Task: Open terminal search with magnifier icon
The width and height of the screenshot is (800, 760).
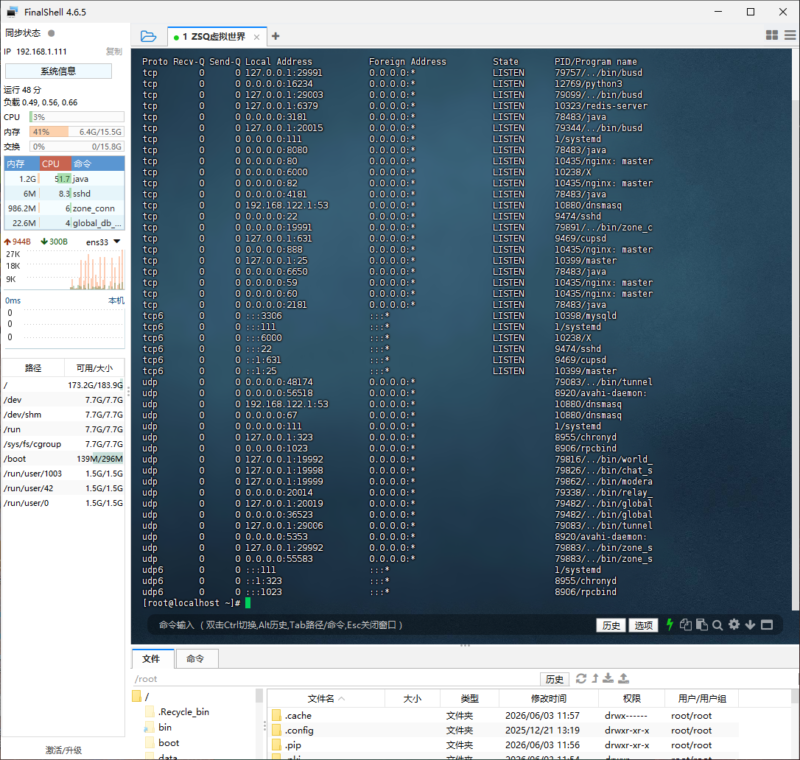Action: click(x=717, y=625)
